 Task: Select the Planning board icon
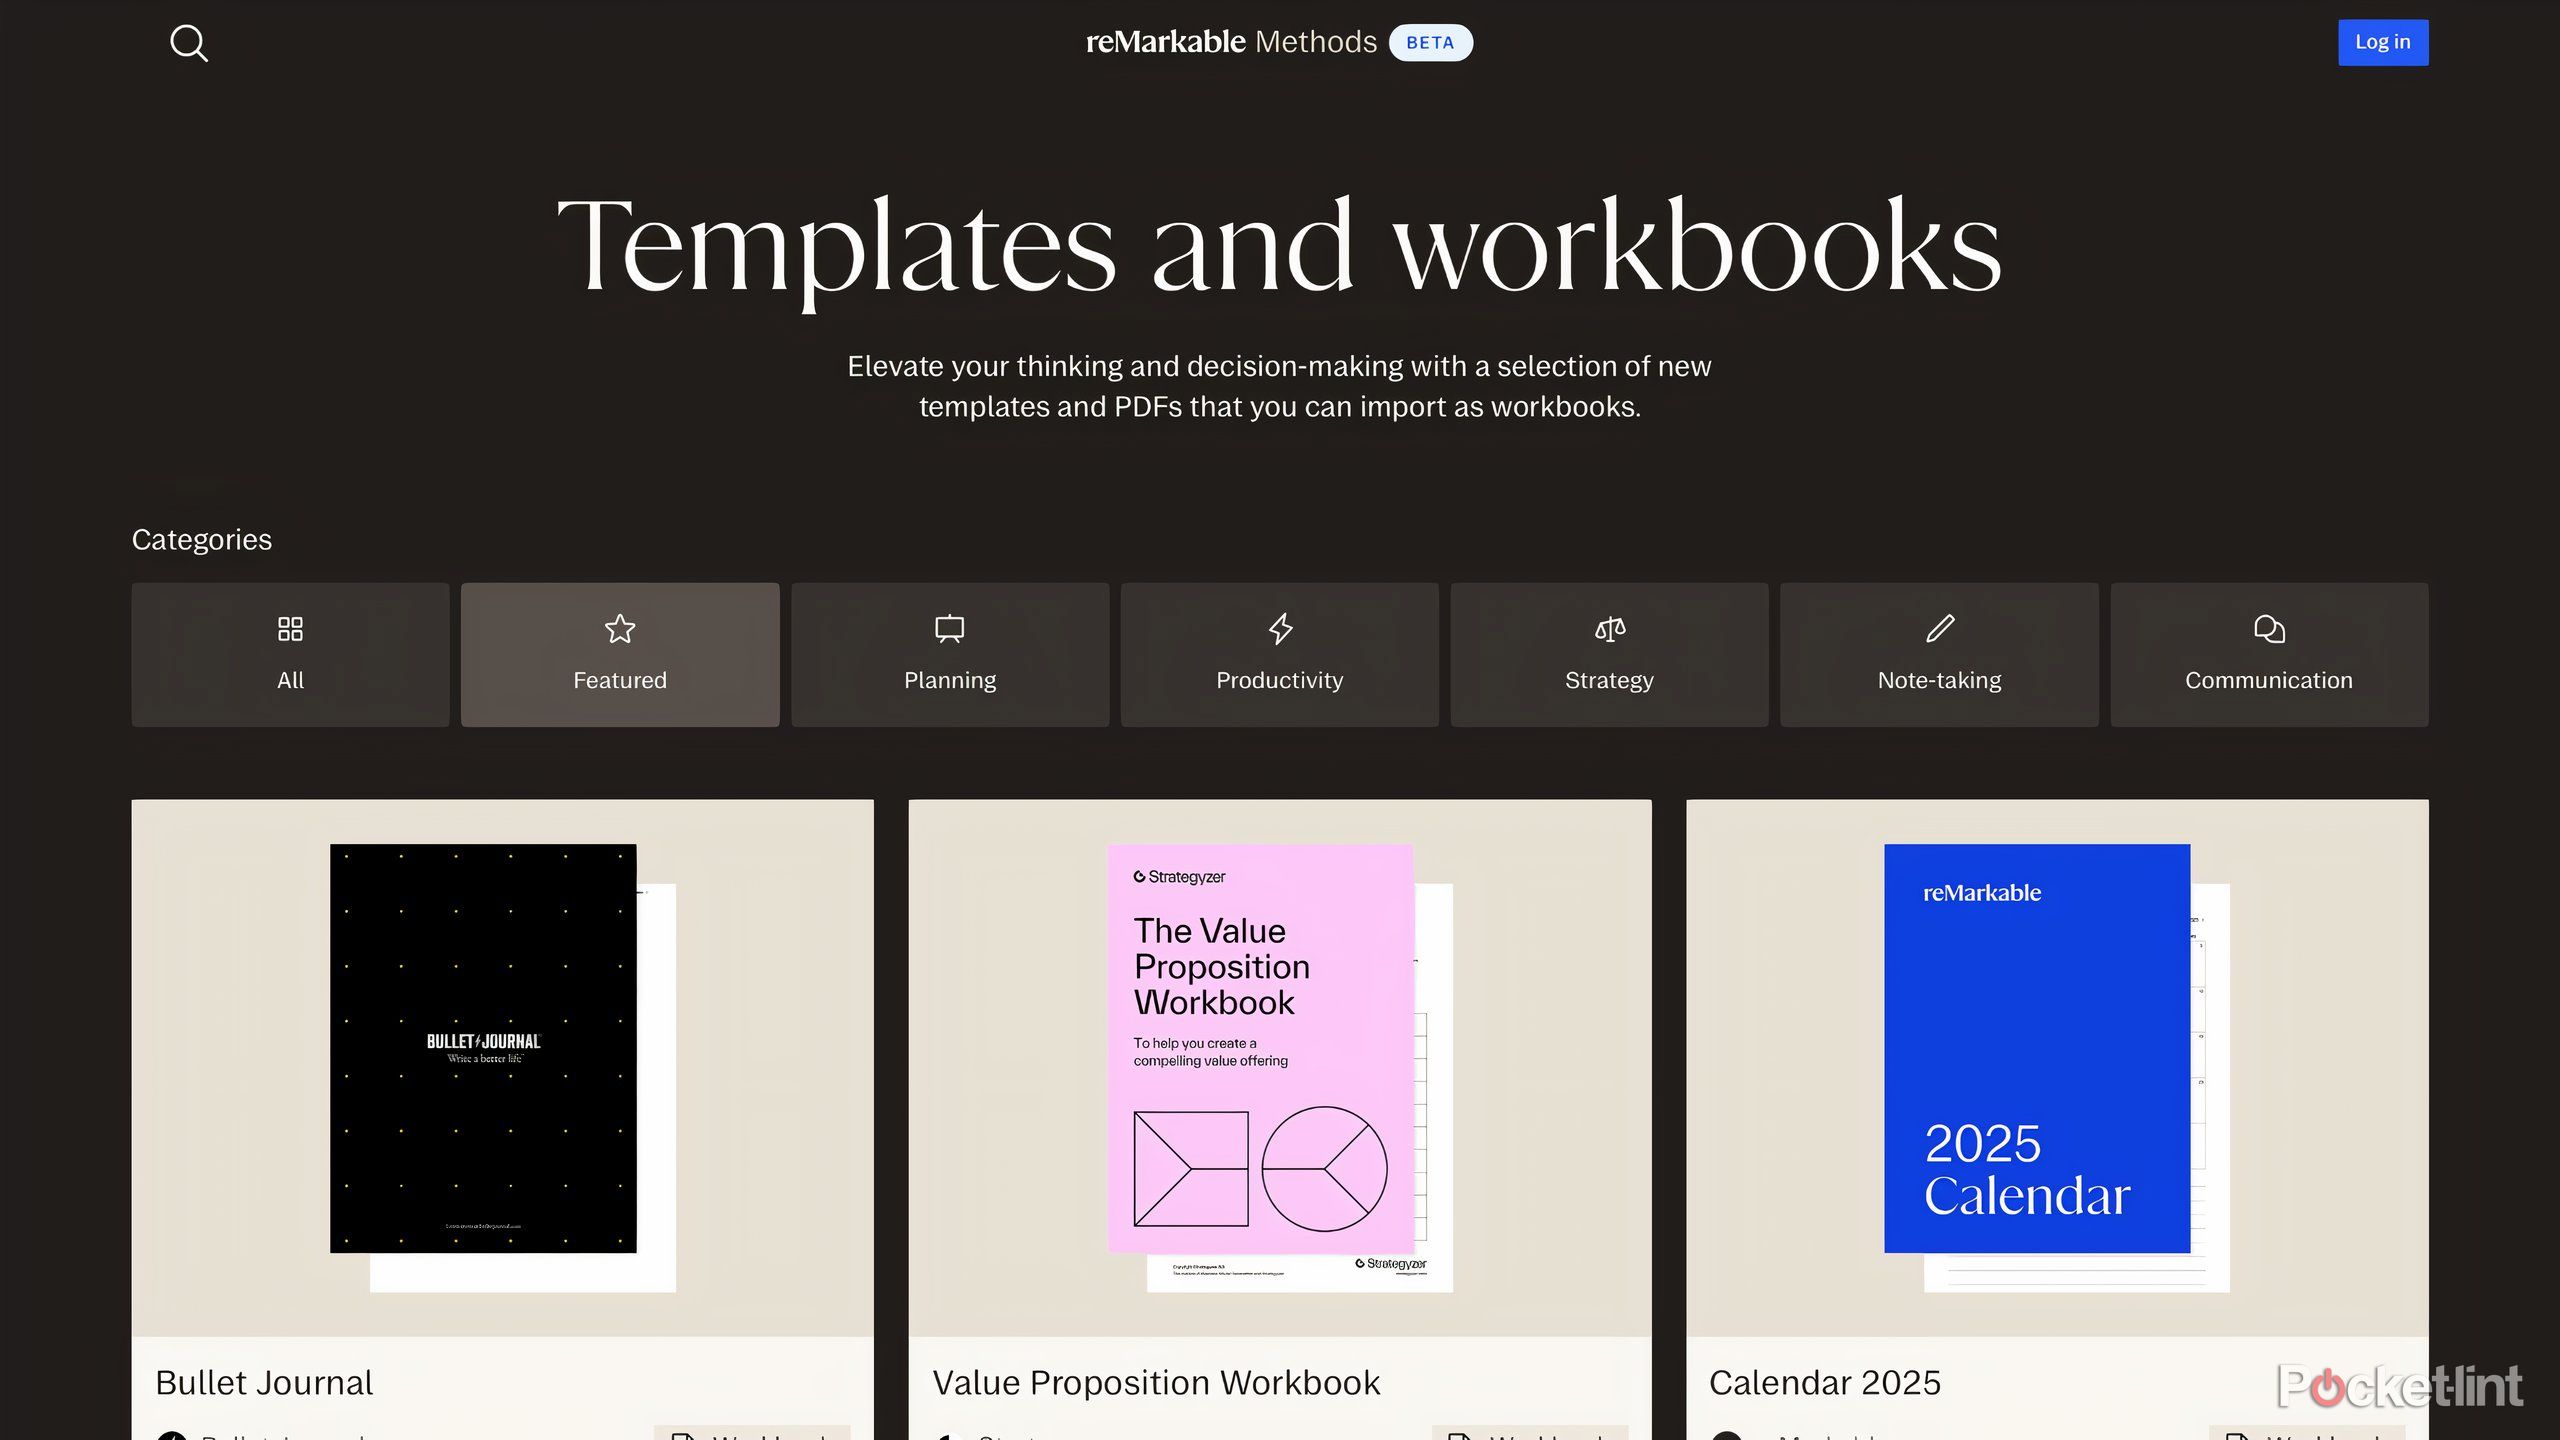tap(950, 629)
